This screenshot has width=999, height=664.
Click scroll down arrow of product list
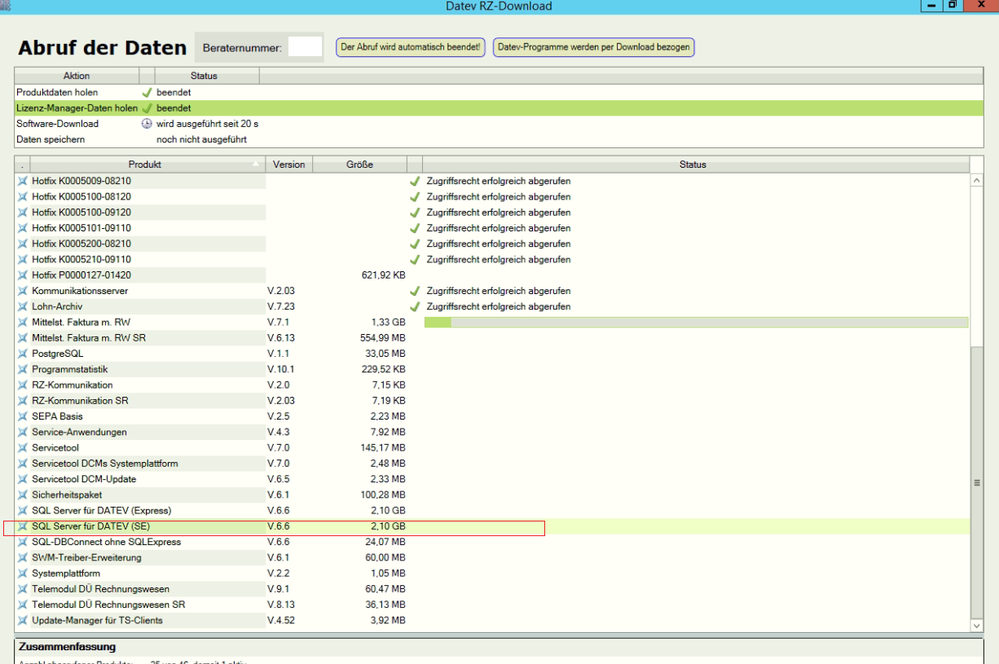[x=977, y=626]
